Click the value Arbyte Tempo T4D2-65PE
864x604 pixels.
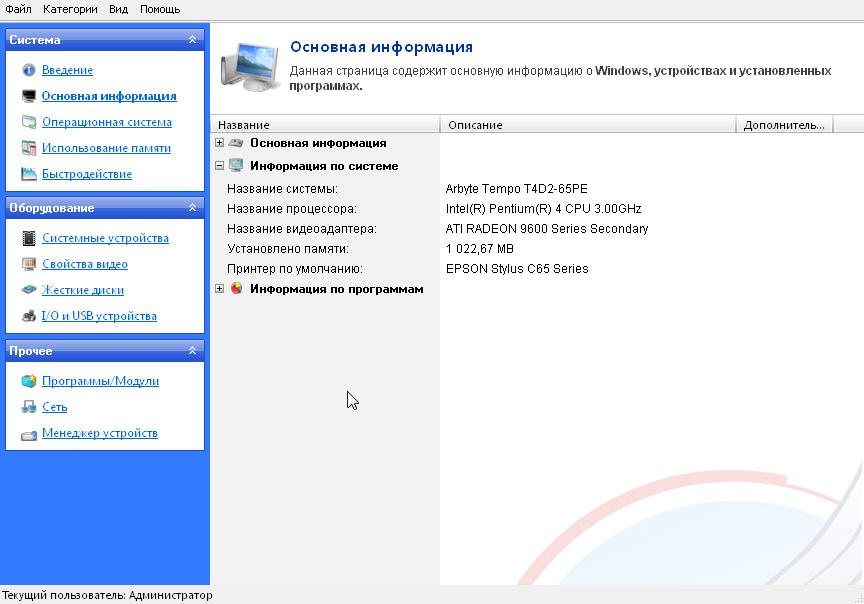coord(516,188)
